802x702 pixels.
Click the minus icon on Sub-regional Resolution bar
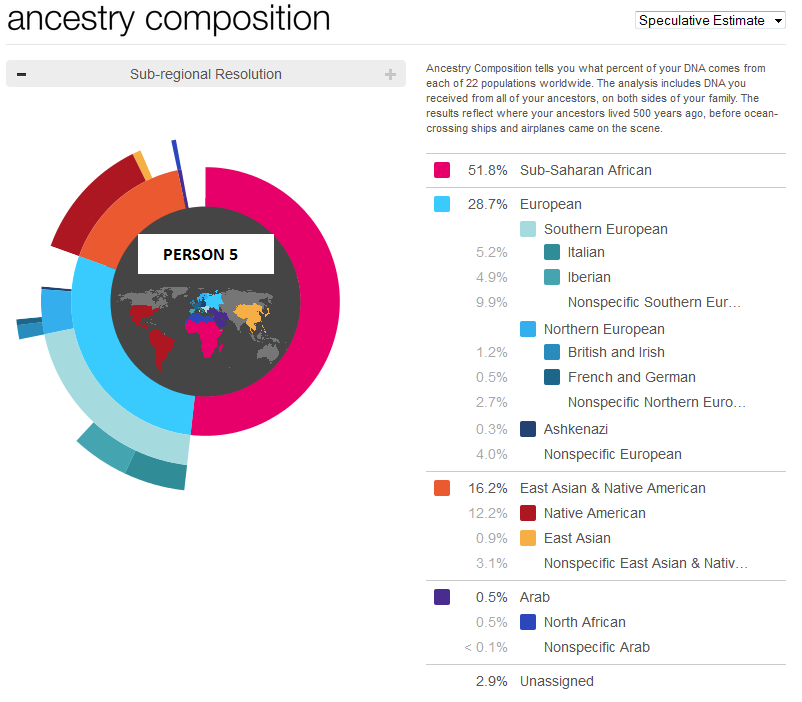(x=20, y=74)
